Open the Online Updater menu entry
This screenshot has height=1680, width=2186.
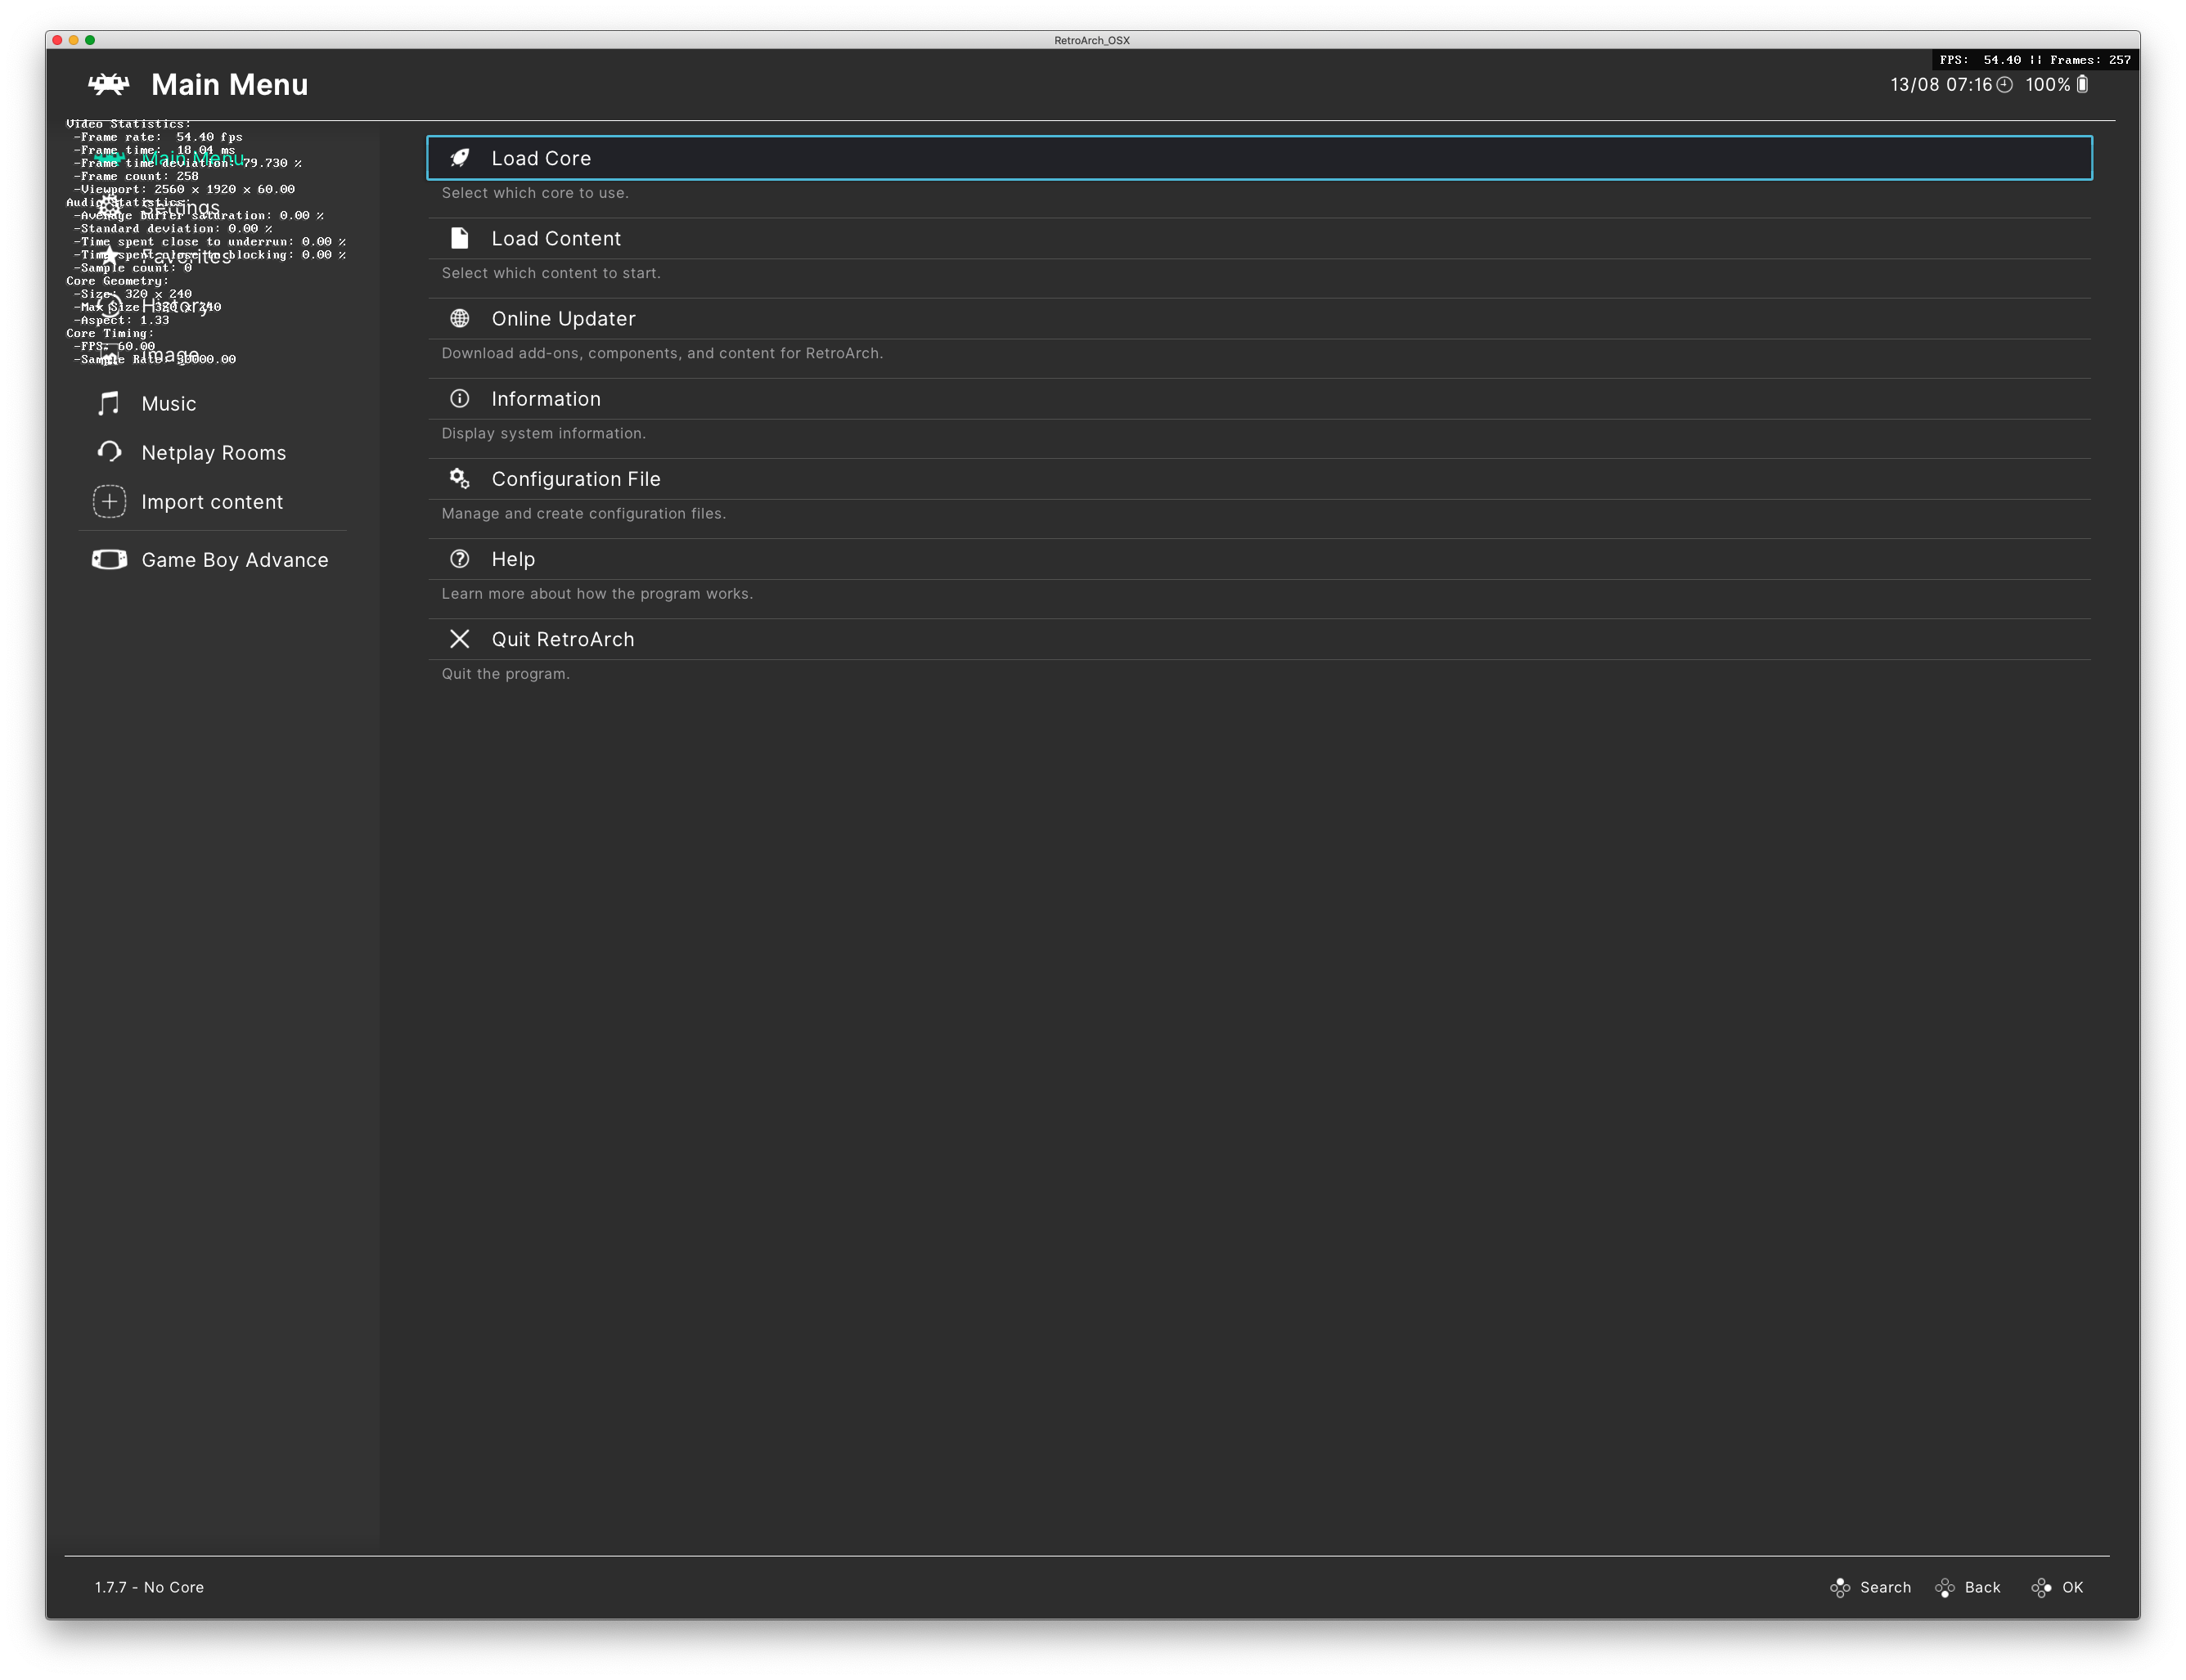click(563, 319)
